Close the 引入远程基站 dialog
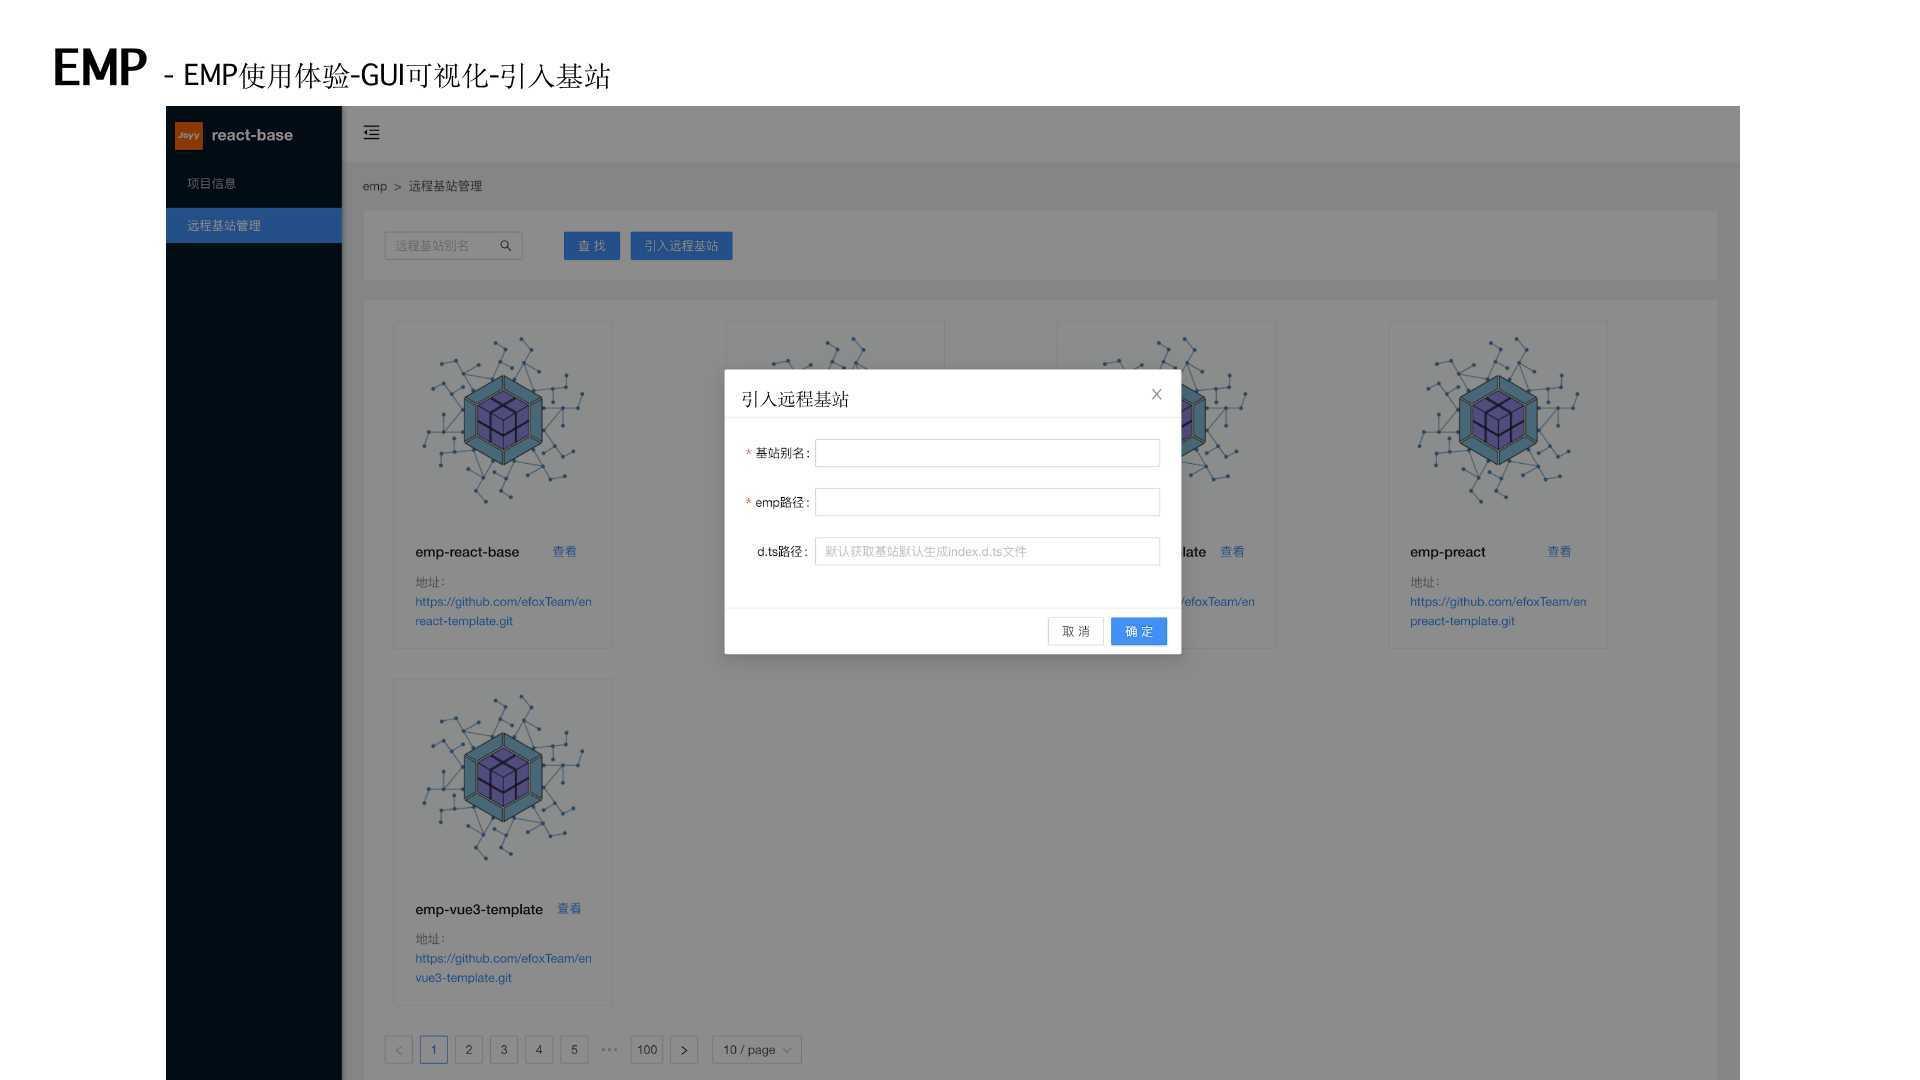 point(1156,394)
